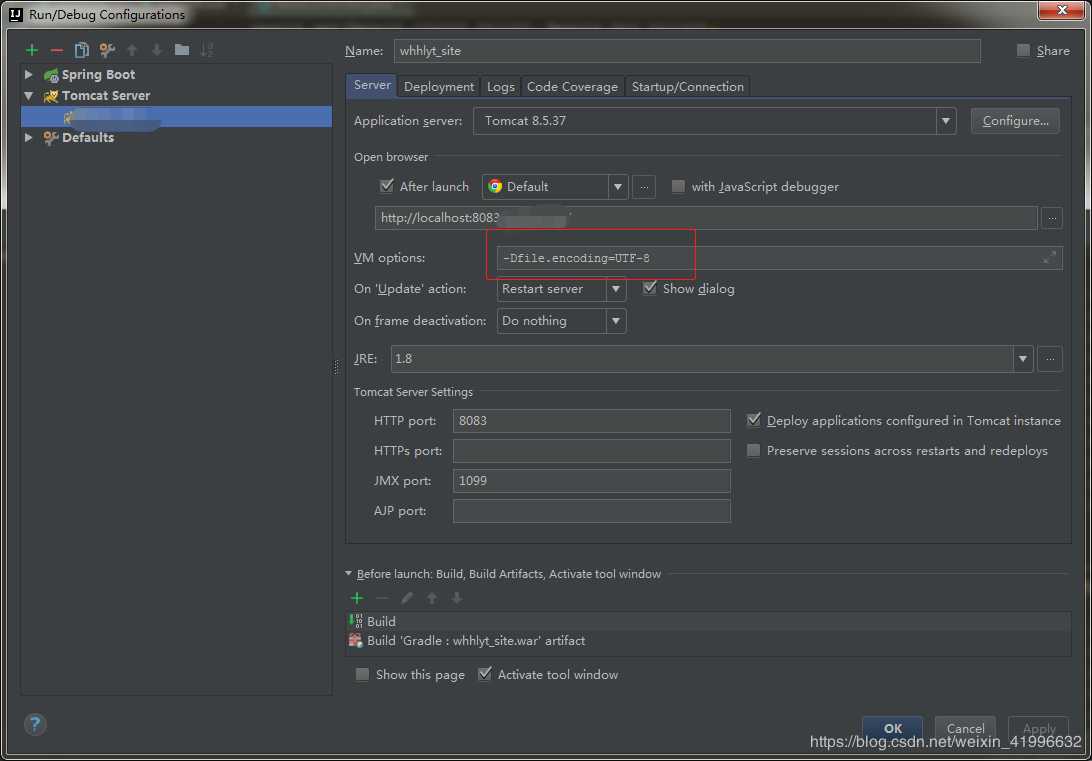The width and height of the screenshot is (1092, 761).
Task: Click the Name input field
Action: [687, 51]
